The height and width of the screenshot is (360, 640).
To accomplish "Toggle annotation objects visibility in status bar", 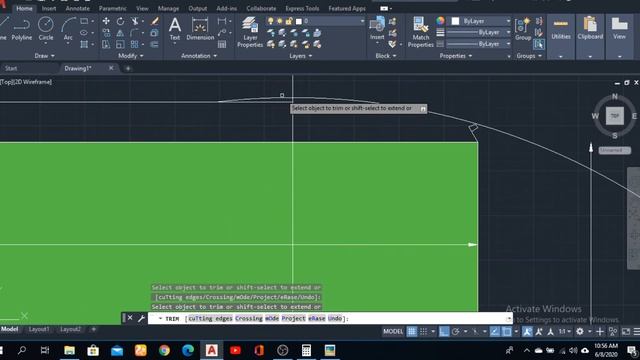I will pyautogui.click(x=527, y=331).
